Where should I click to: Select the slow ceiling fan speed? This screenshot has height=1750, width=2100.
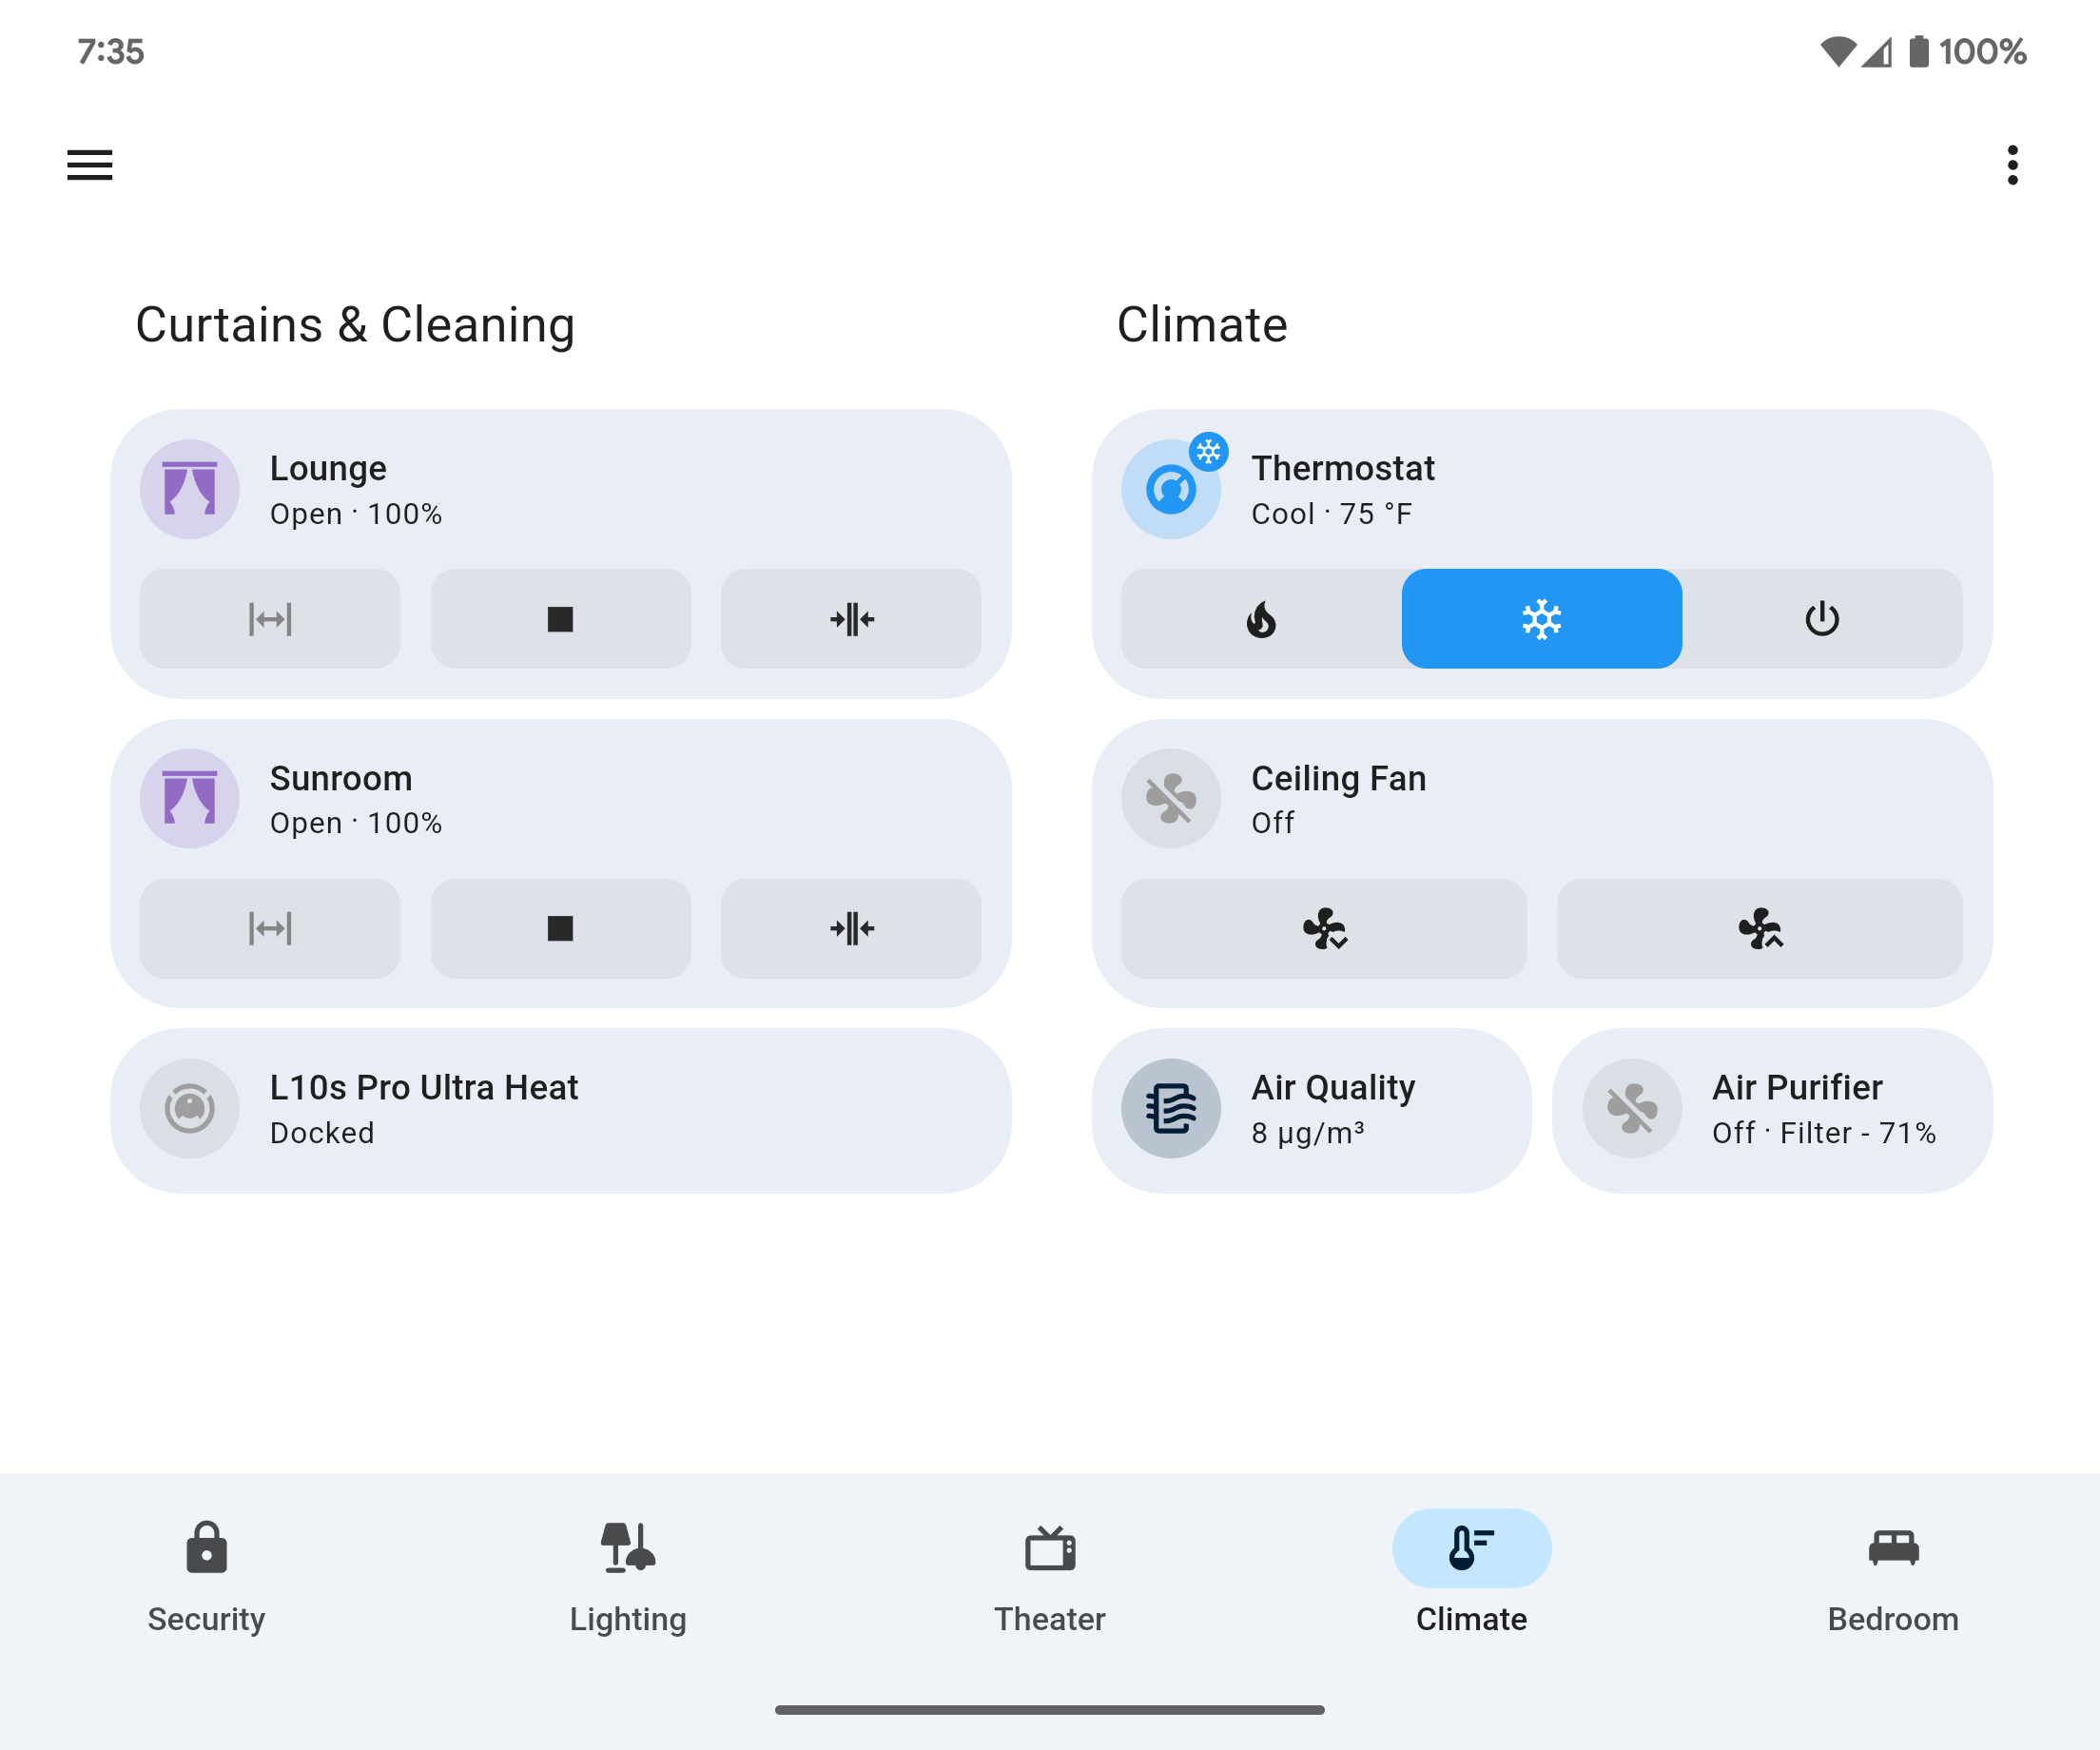click(1324, 928)
